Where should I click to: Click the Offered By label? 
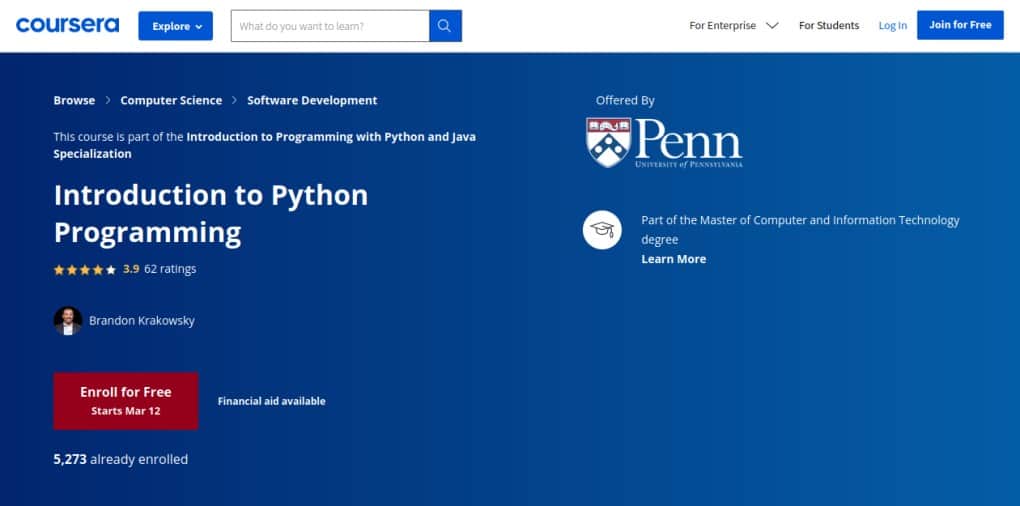click(625, 100)
